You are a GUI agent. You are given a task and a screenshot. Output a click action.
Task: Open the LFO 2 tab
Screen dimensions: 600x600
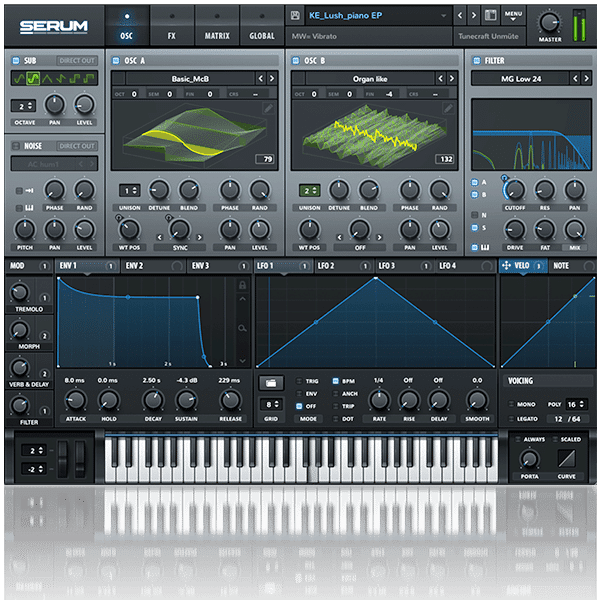(x=344, y=266)
